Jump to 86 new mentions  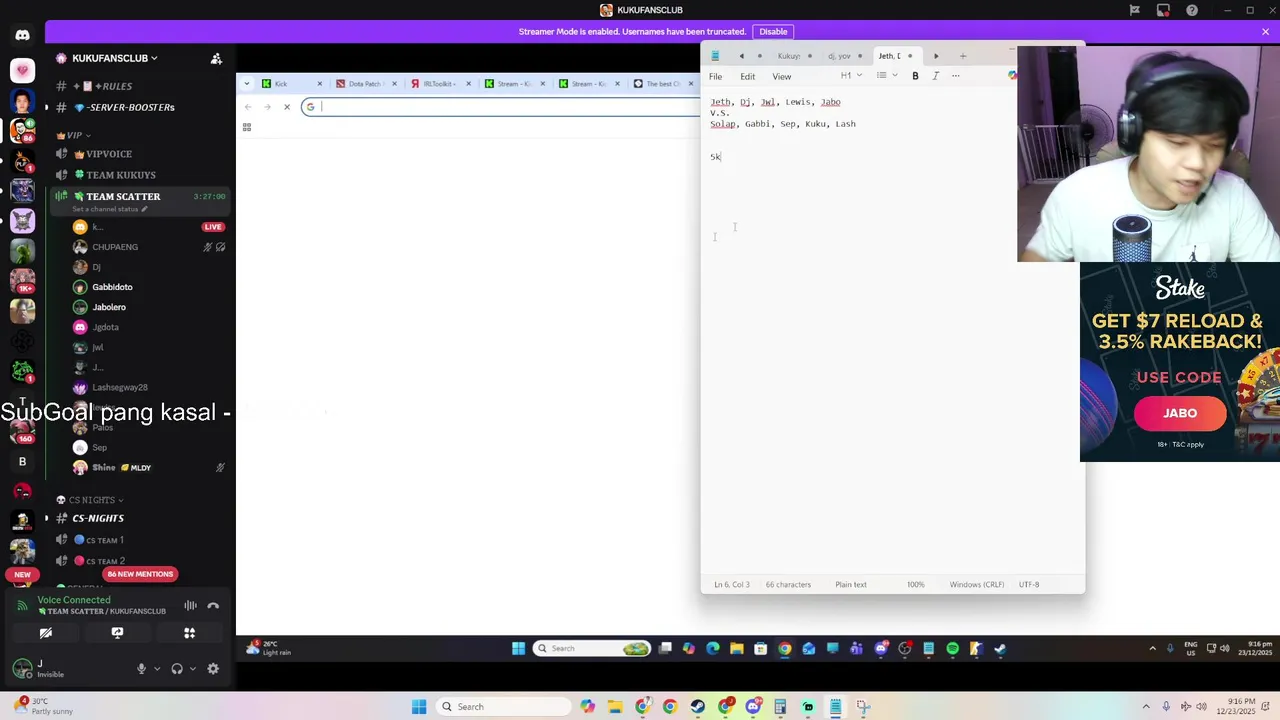140,574
